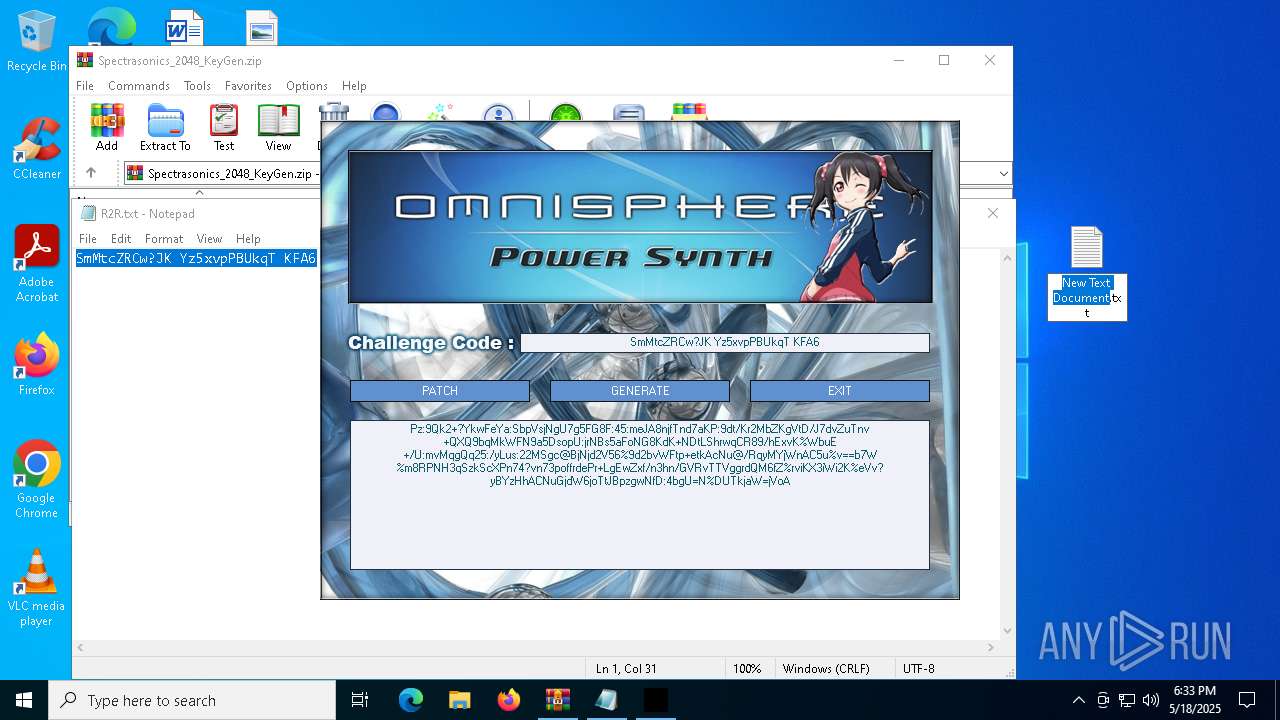Click the taskbar clock showing 6:33 PM

(x=1195, y=700)
